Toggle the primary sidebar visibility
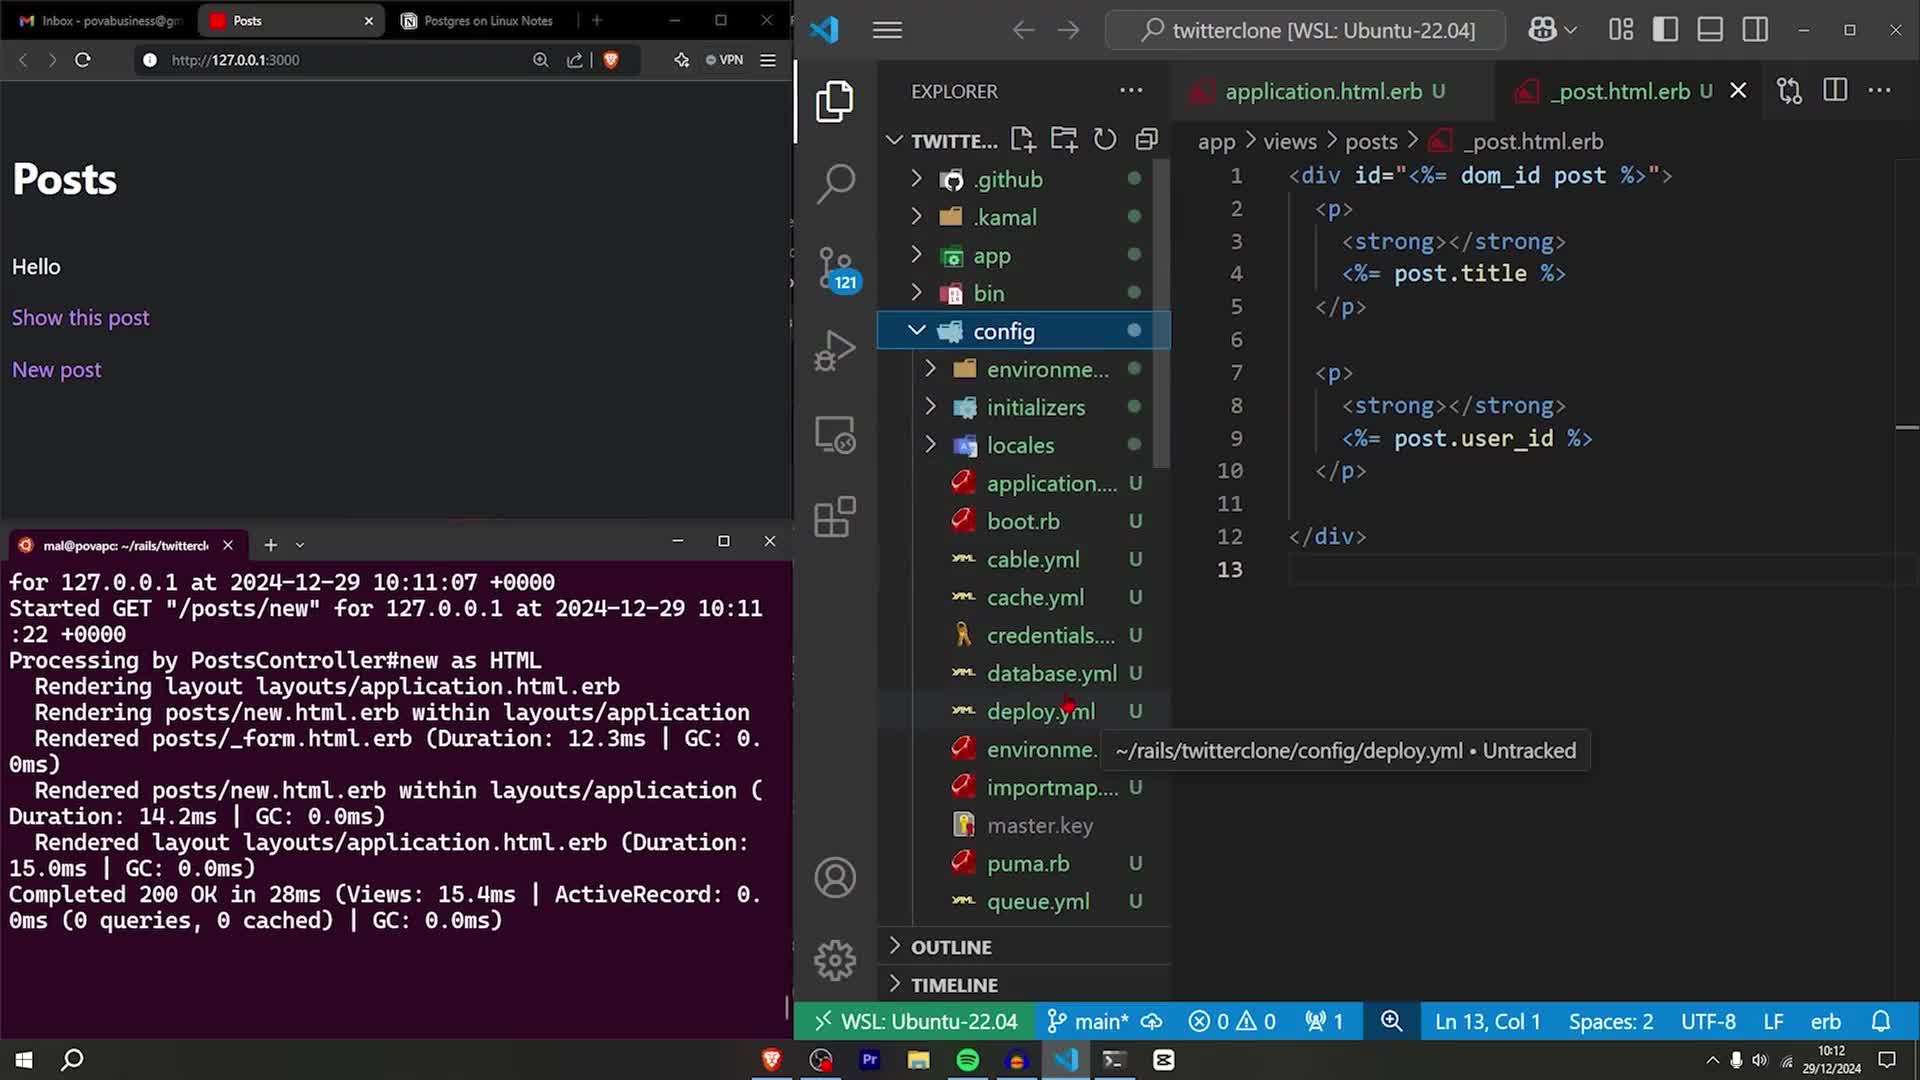Viewport: 1920px width, 1080px height. (x=1665, y=29)
